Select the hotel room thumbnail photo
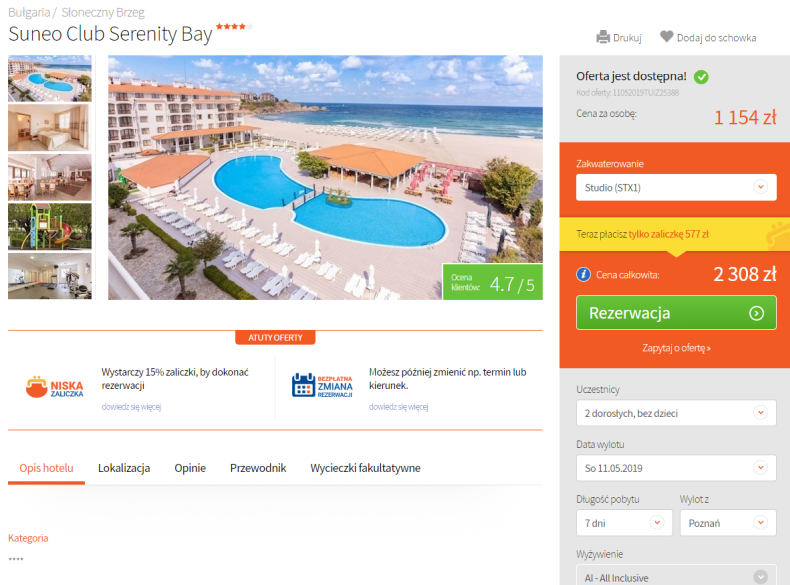Viewport: 790px width, 585px height. click(50, 128)
